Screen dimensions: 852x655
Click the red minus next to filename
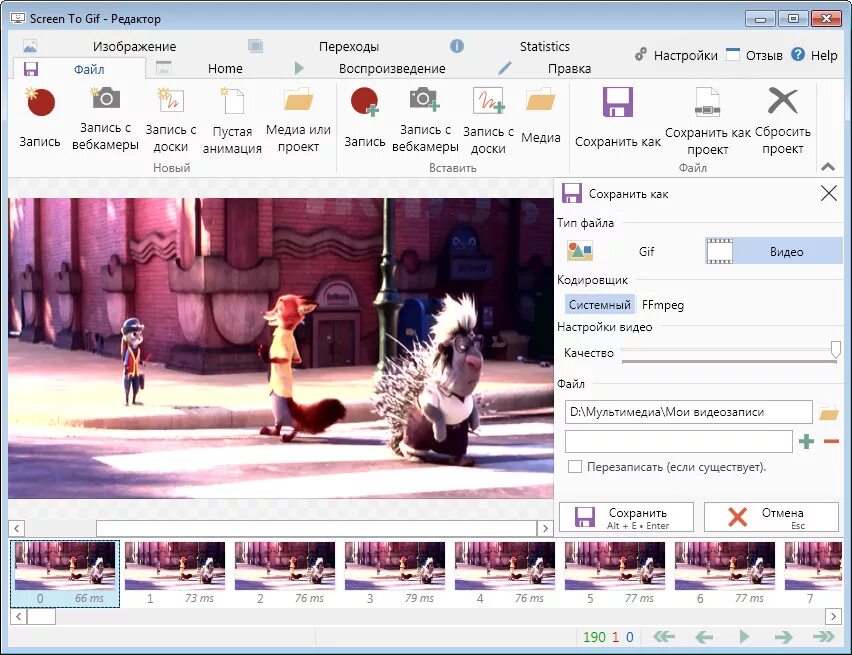coord(831,441)
